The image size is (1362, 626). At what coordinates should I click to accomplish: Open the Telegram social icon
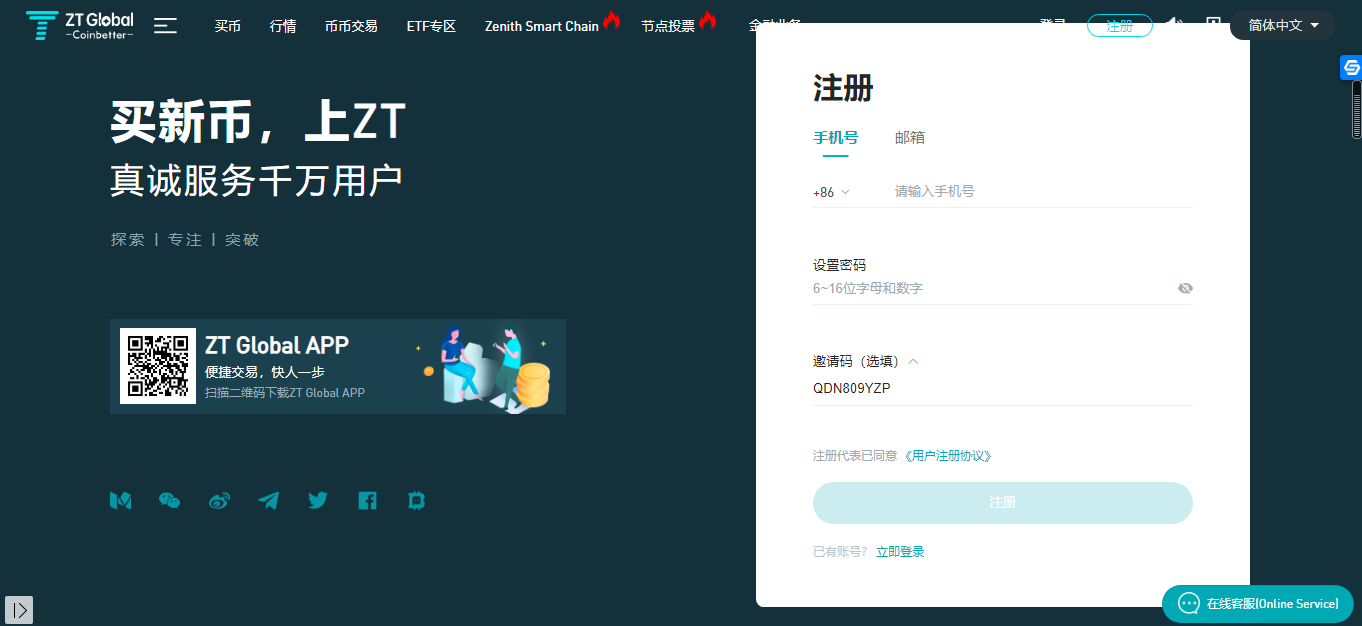pyautogui.click(x=268, y=501)
